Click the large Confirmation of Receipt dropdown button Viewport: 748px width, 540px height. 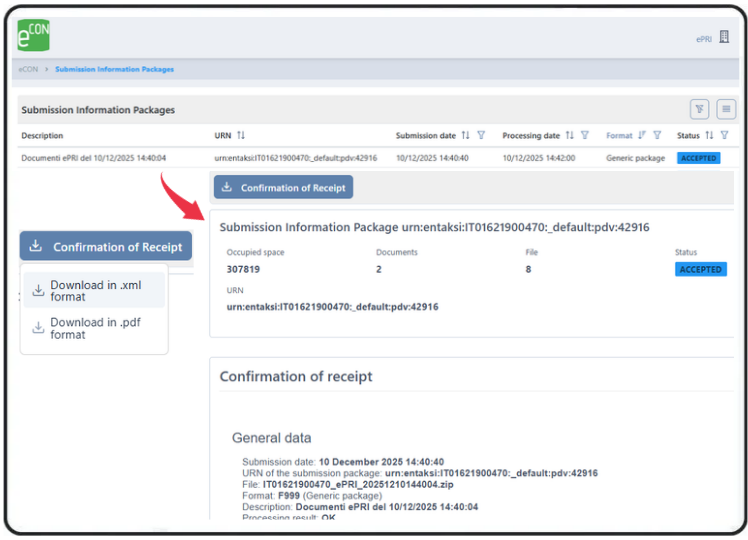point(106,246)
